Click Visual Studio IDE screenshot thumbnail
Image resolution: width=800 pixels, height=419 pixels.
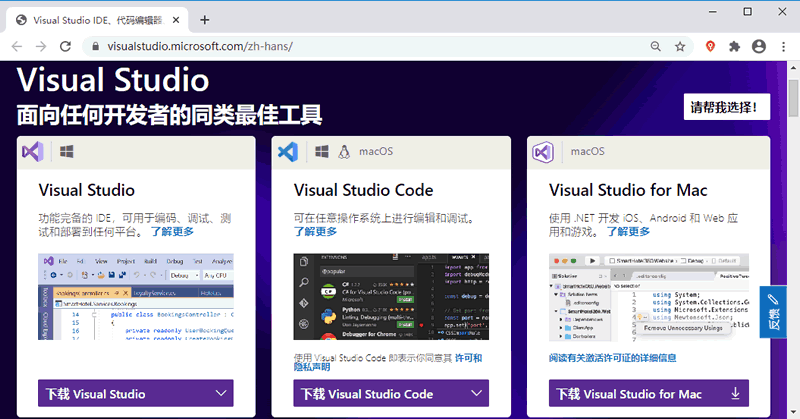(136, 297)
